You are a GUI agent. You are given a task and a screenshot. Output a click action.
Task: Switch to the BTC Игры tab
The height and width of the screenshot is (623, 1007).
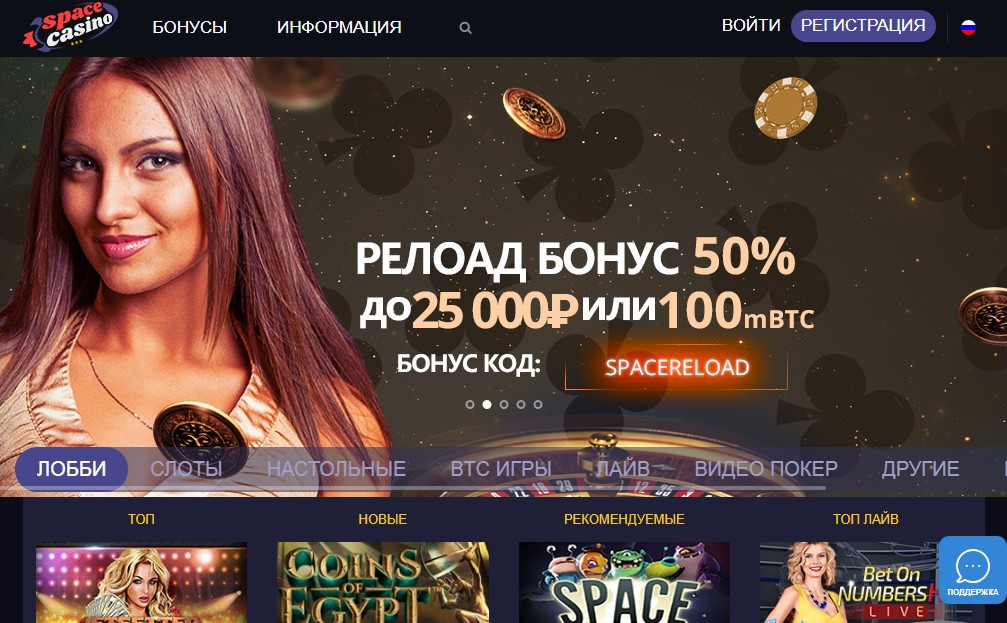[501, 469]
